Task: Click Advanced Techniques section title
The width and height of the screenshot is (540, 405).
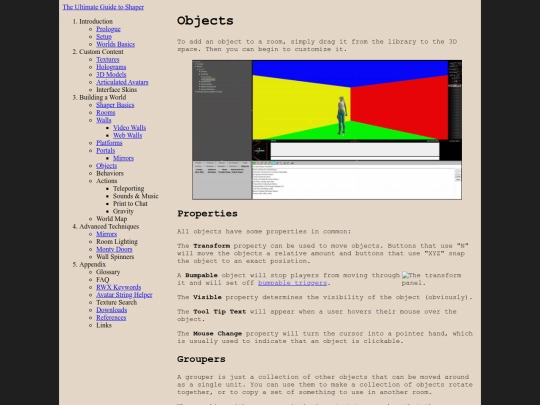Action: (109, 226)
